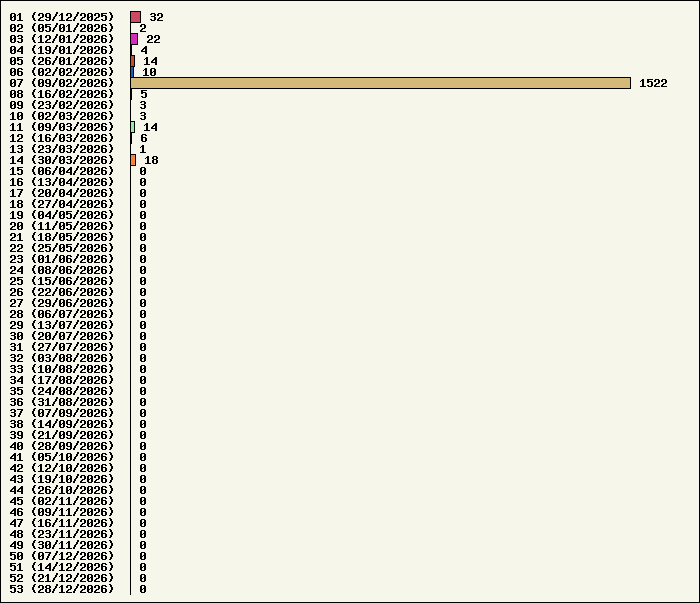Click the 1522 value label
Screen dimensions: 700x603
pyautogui.click(x=653, y=83)
